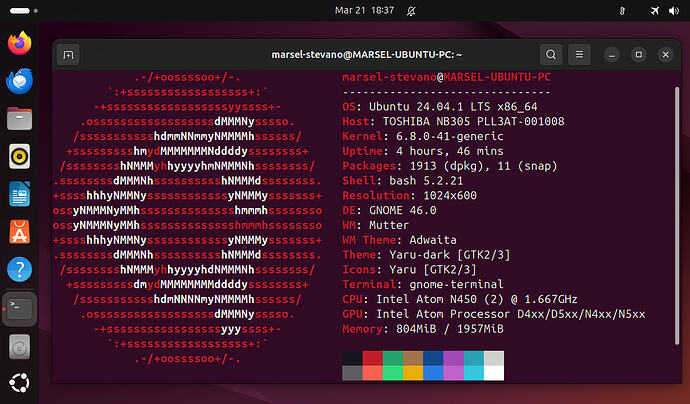Open system menu via volume icon
Viewport: 690px width, 404px height.
[x=674, y=11]
